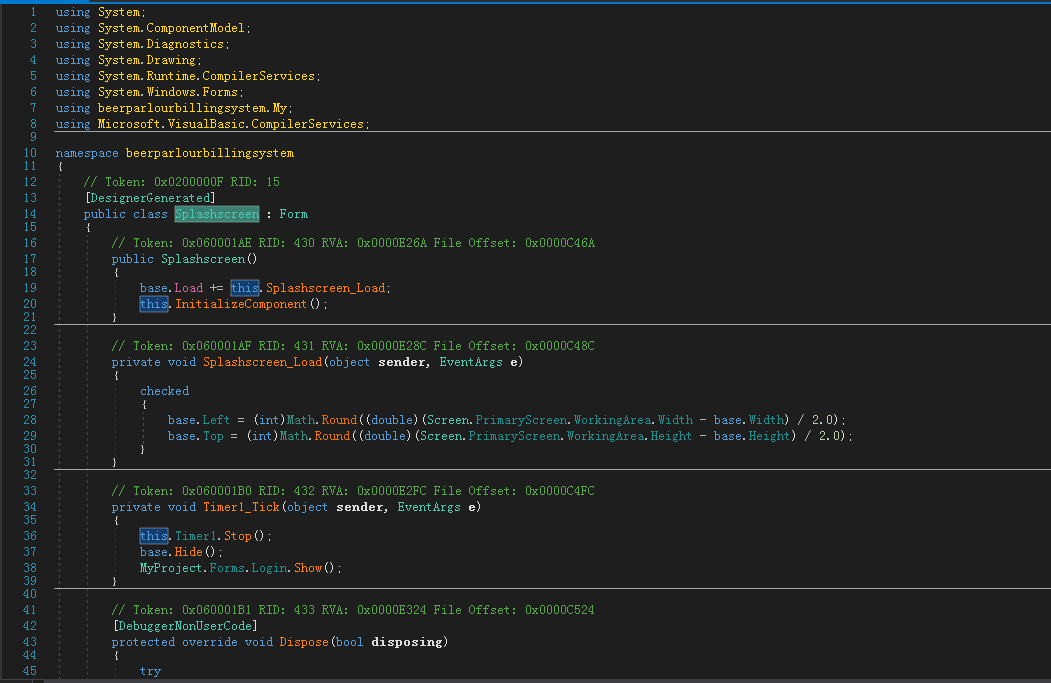Click the Token 0x0200000F comment line

180,182
